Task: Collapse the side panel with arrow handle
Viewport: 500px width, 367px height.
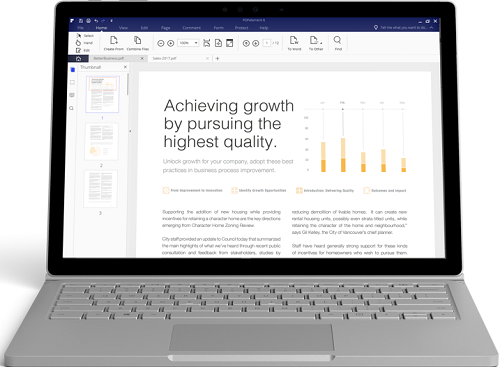Action: 130,131
